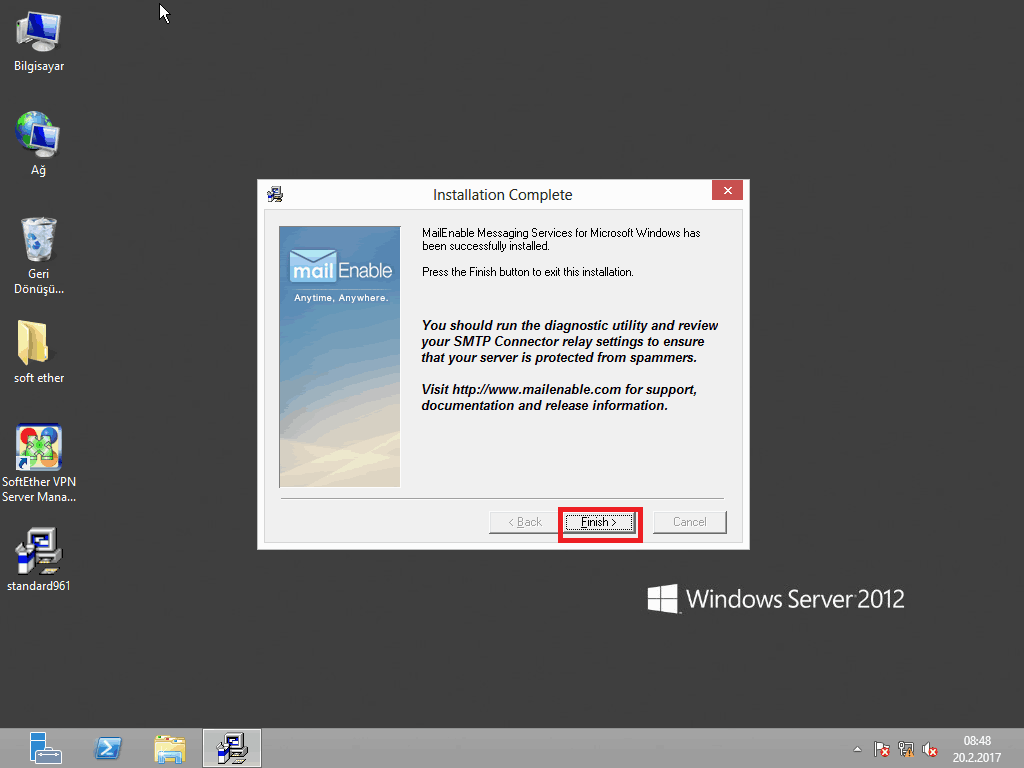Select the standard961 installer file icon
The height and width of the screenshot is (768, 1024).
[x=39, y=560]
